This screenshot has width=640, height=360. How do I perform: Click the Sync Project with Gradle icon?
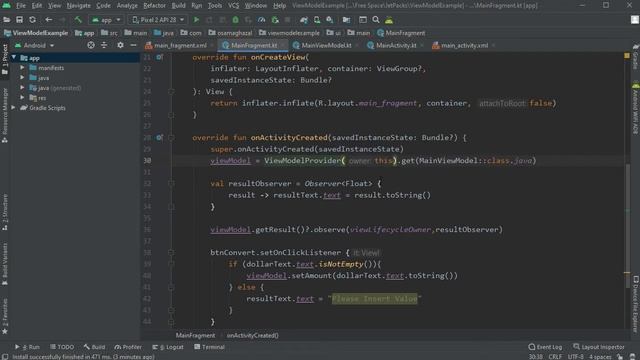[304, 20]
